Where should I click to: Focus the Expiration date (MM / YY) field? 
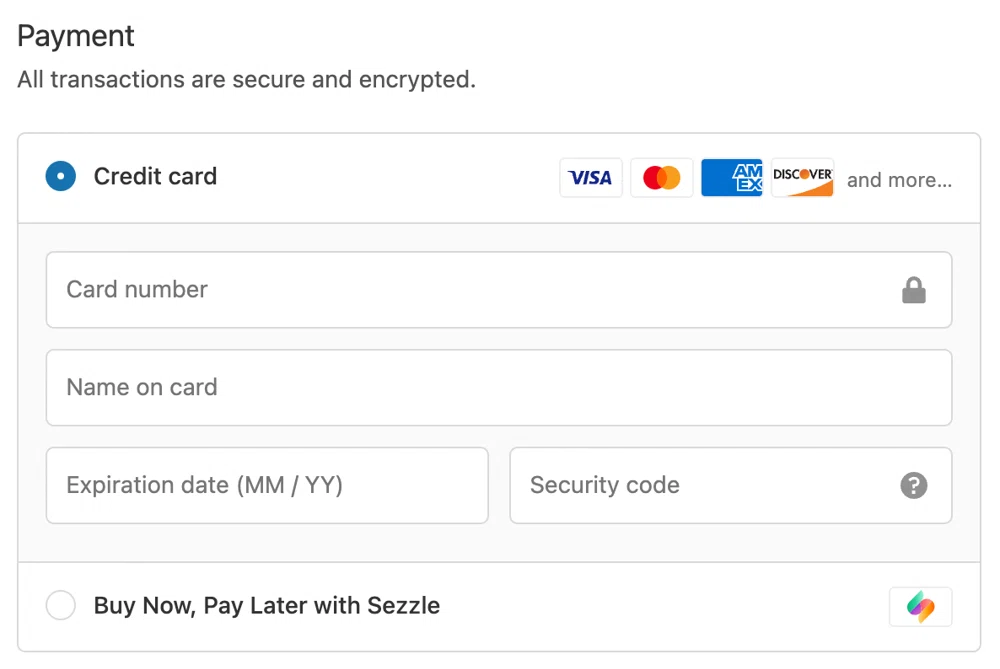pos(267,486)
